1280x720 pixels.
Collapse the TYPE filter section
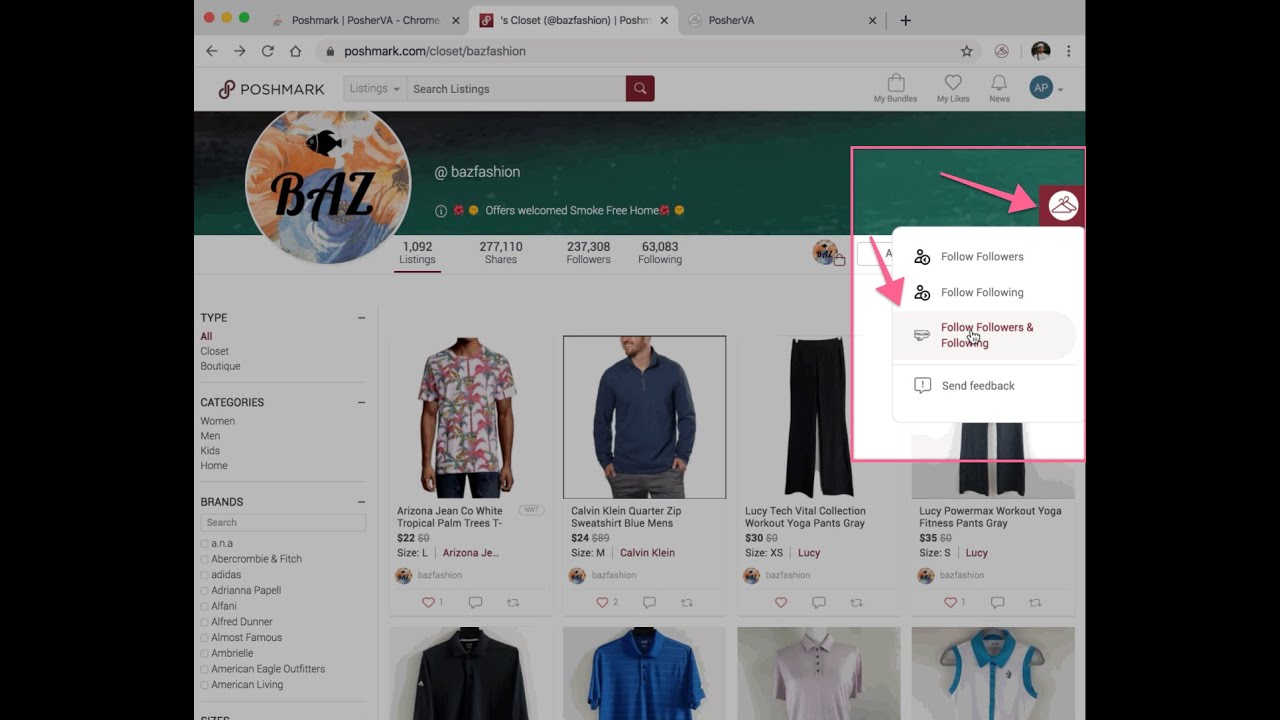point(361,318)
